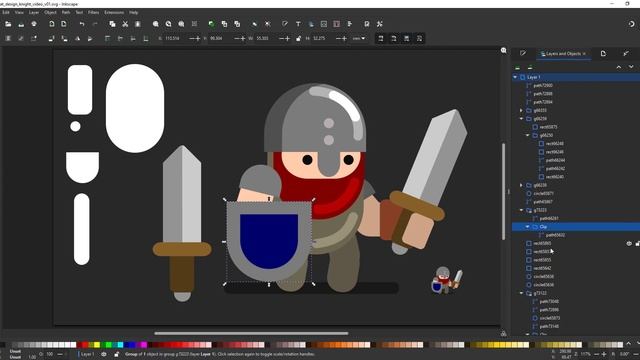Open Align and Distribute icon
Screen dimensions: 640x360
[350, 24]
